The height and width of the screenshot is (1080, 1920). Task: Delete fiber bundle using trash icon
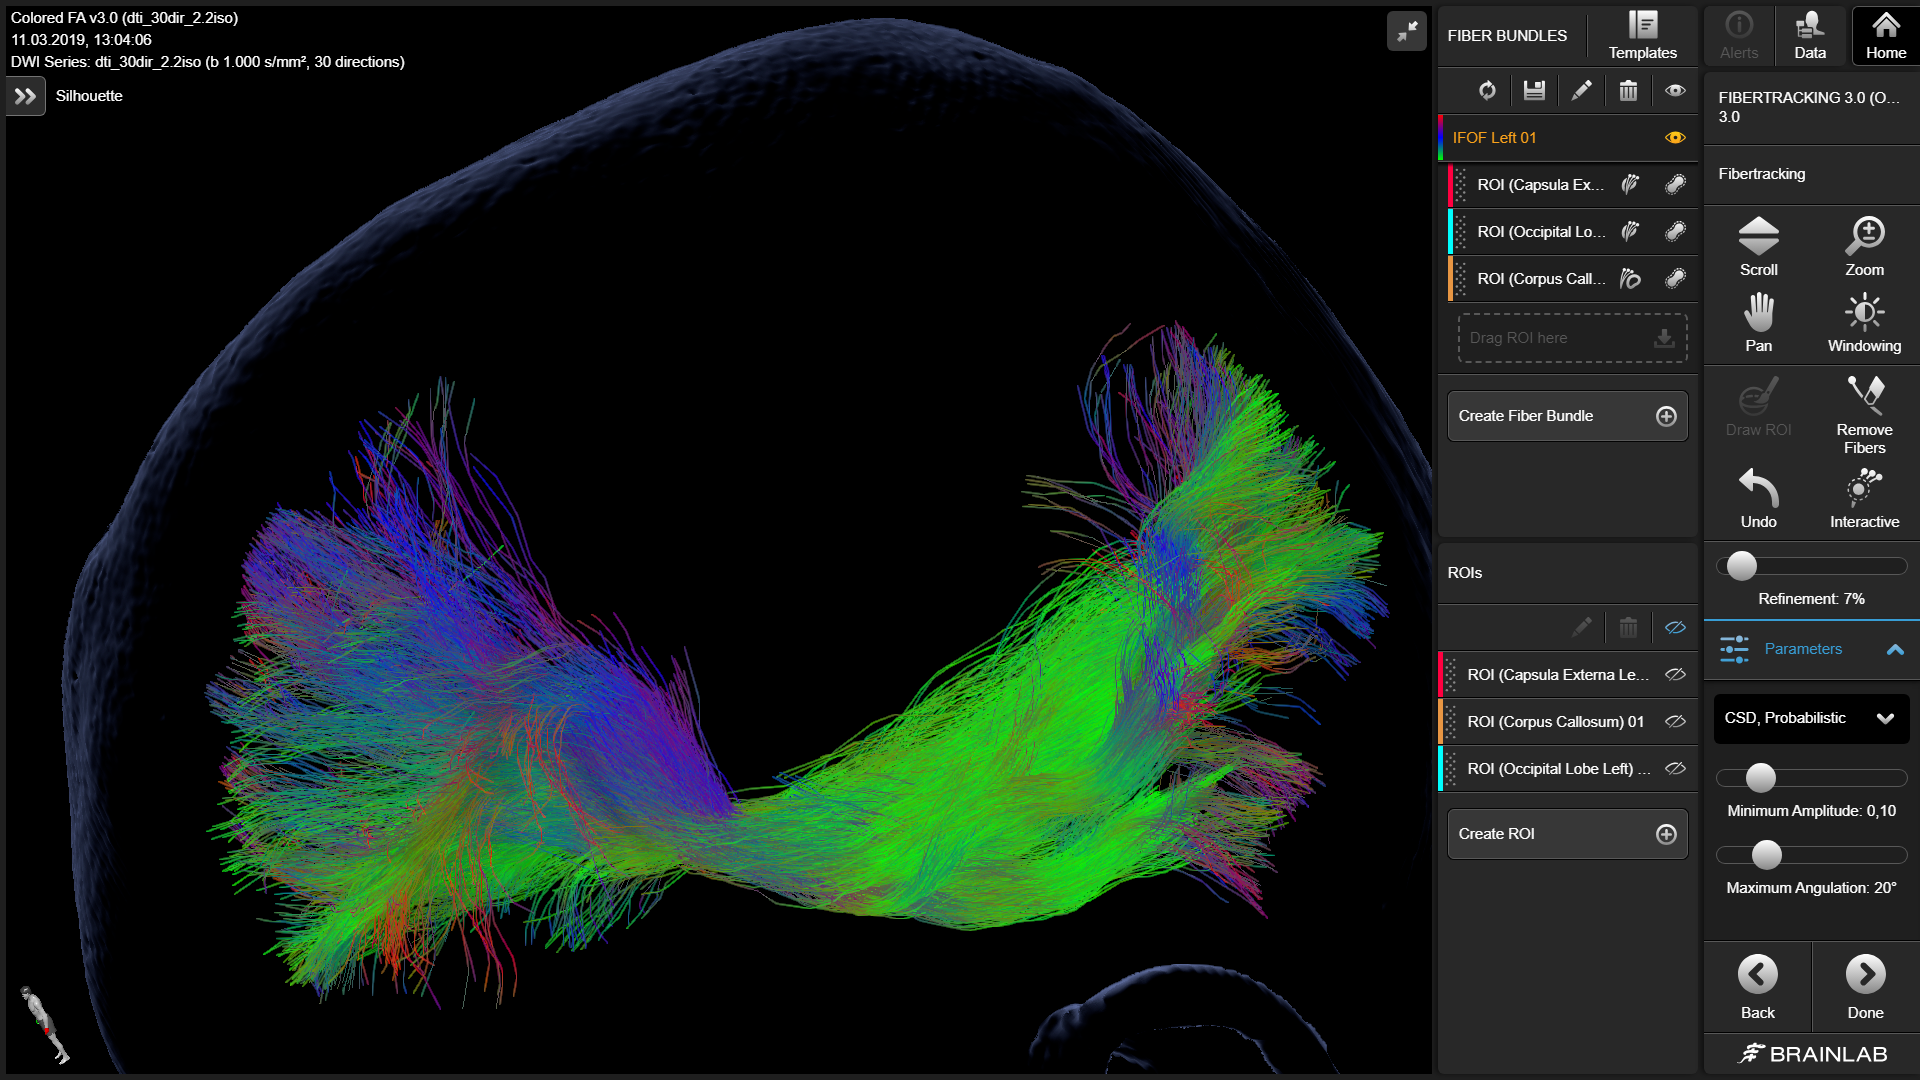point(1628,91)
